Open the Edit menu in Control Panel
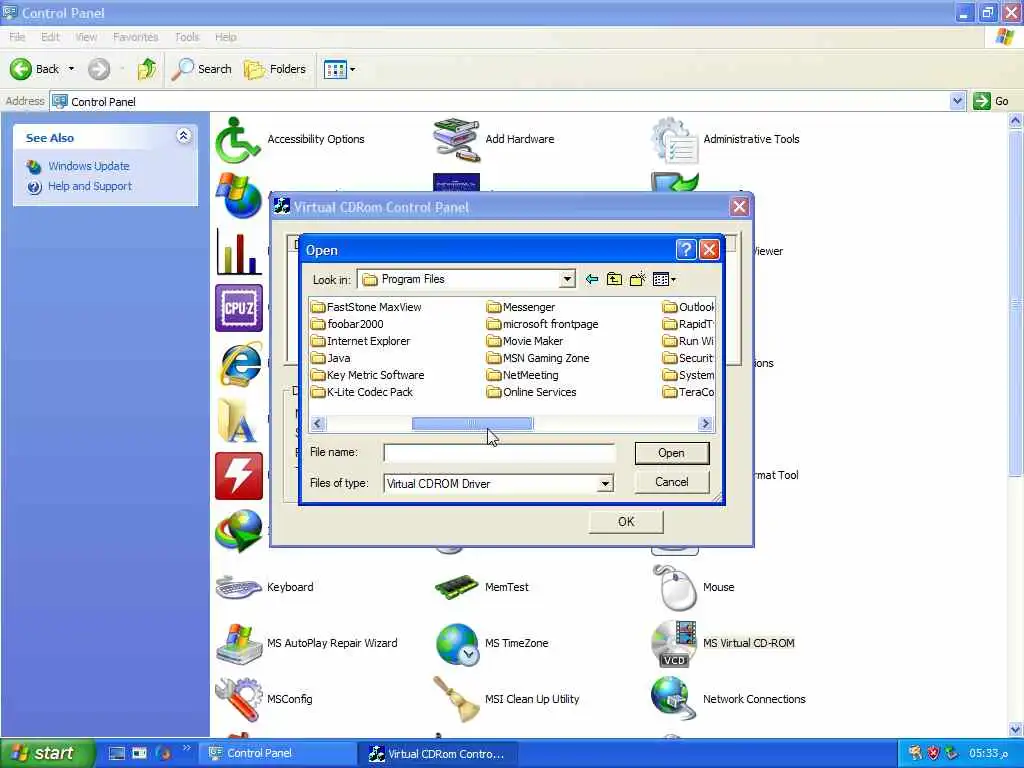 (x=50, y=37)
